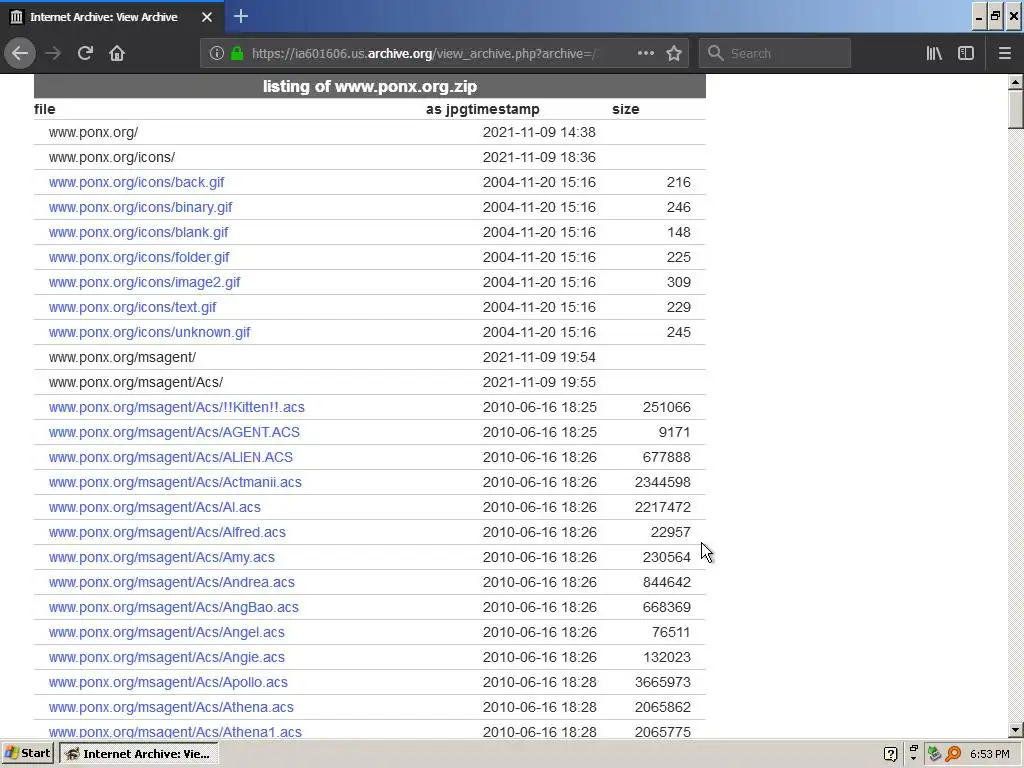
Task: Open the Angel.acs file link
Action: click(167, 632)
